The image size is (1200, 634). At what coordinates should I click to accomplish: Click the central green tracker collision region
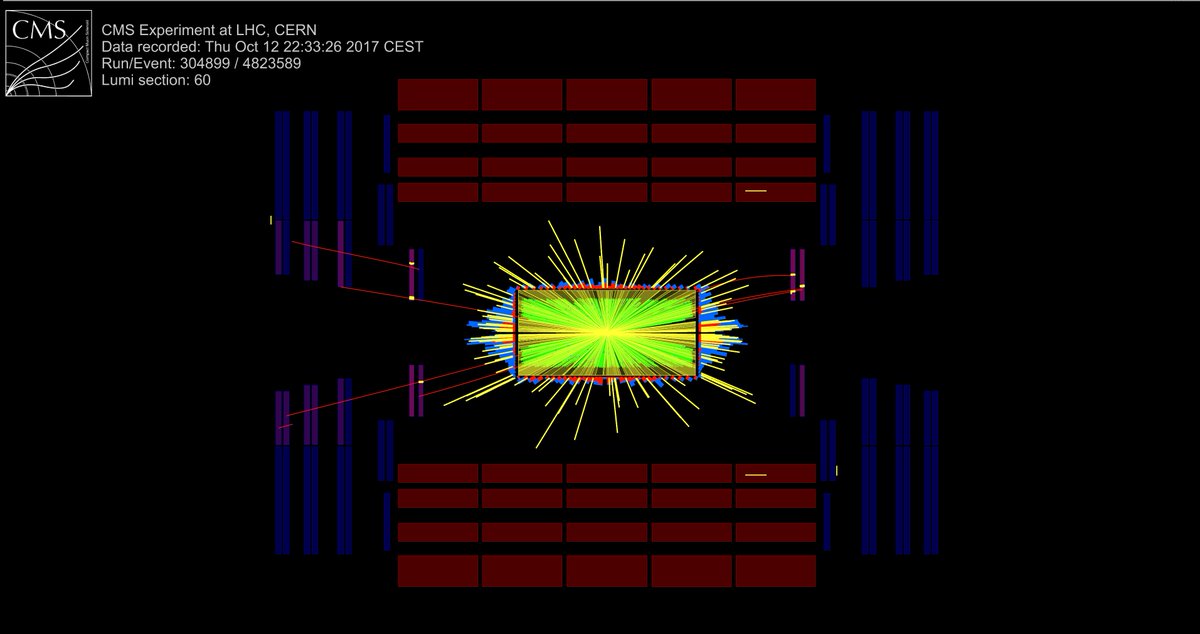pyautogui.click(x=606, y=333)
